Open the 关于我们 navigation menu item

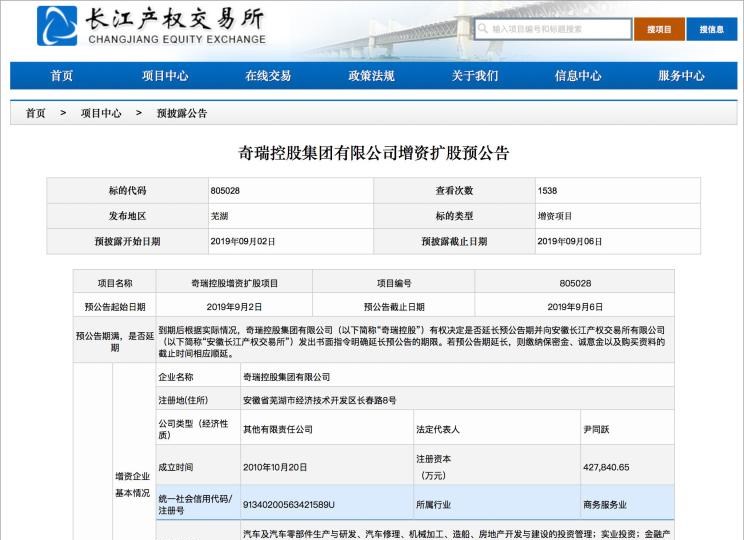pos(475,76)
